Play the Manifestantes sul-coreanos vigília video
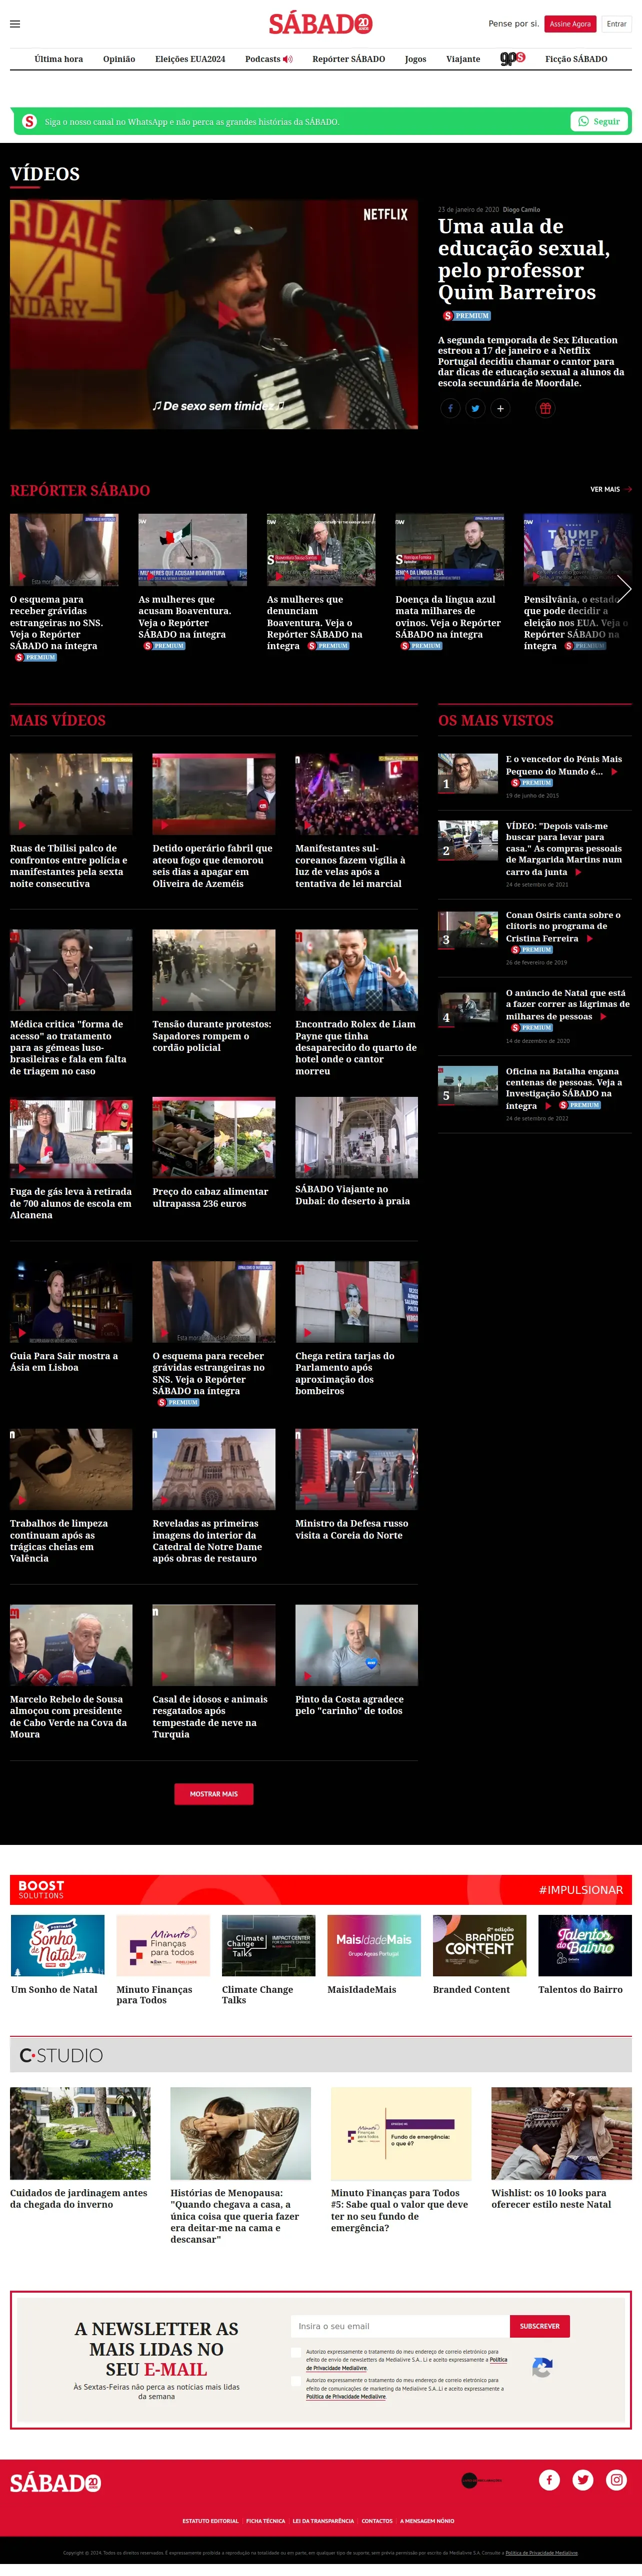Image resolution: width=642 pixels, height=2576 pixels. point(356,794)
